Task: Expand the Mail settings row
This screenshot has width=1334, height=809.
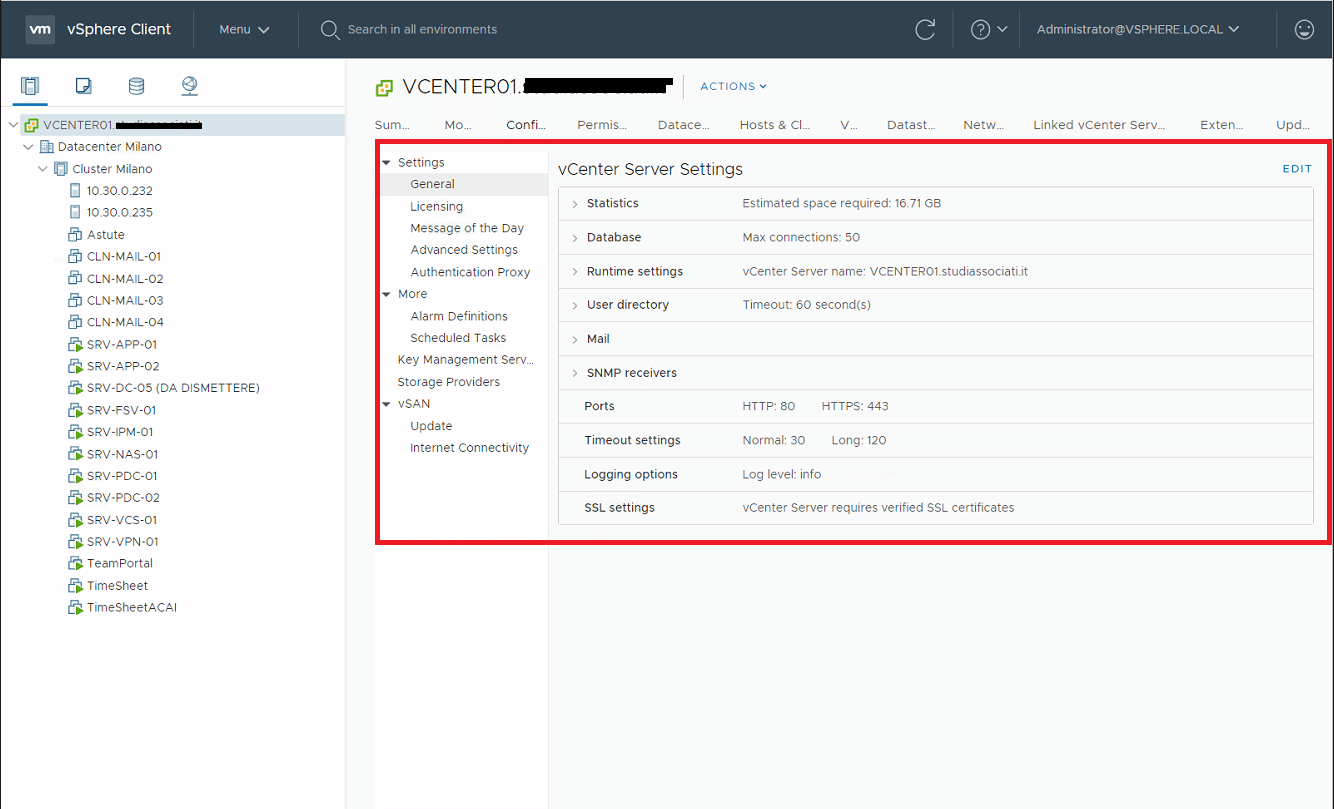Action: pos(575,340)
